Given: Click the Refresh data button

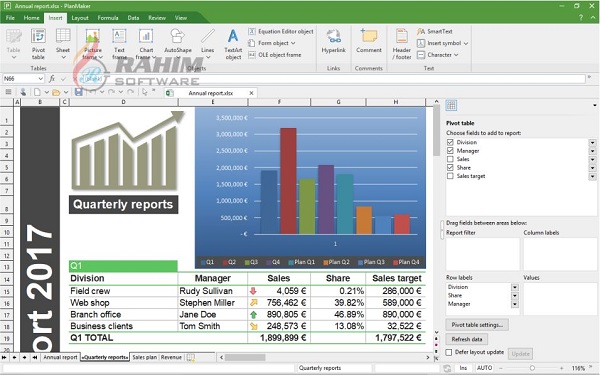Looking at the screenshot, I should pos(466,339).
